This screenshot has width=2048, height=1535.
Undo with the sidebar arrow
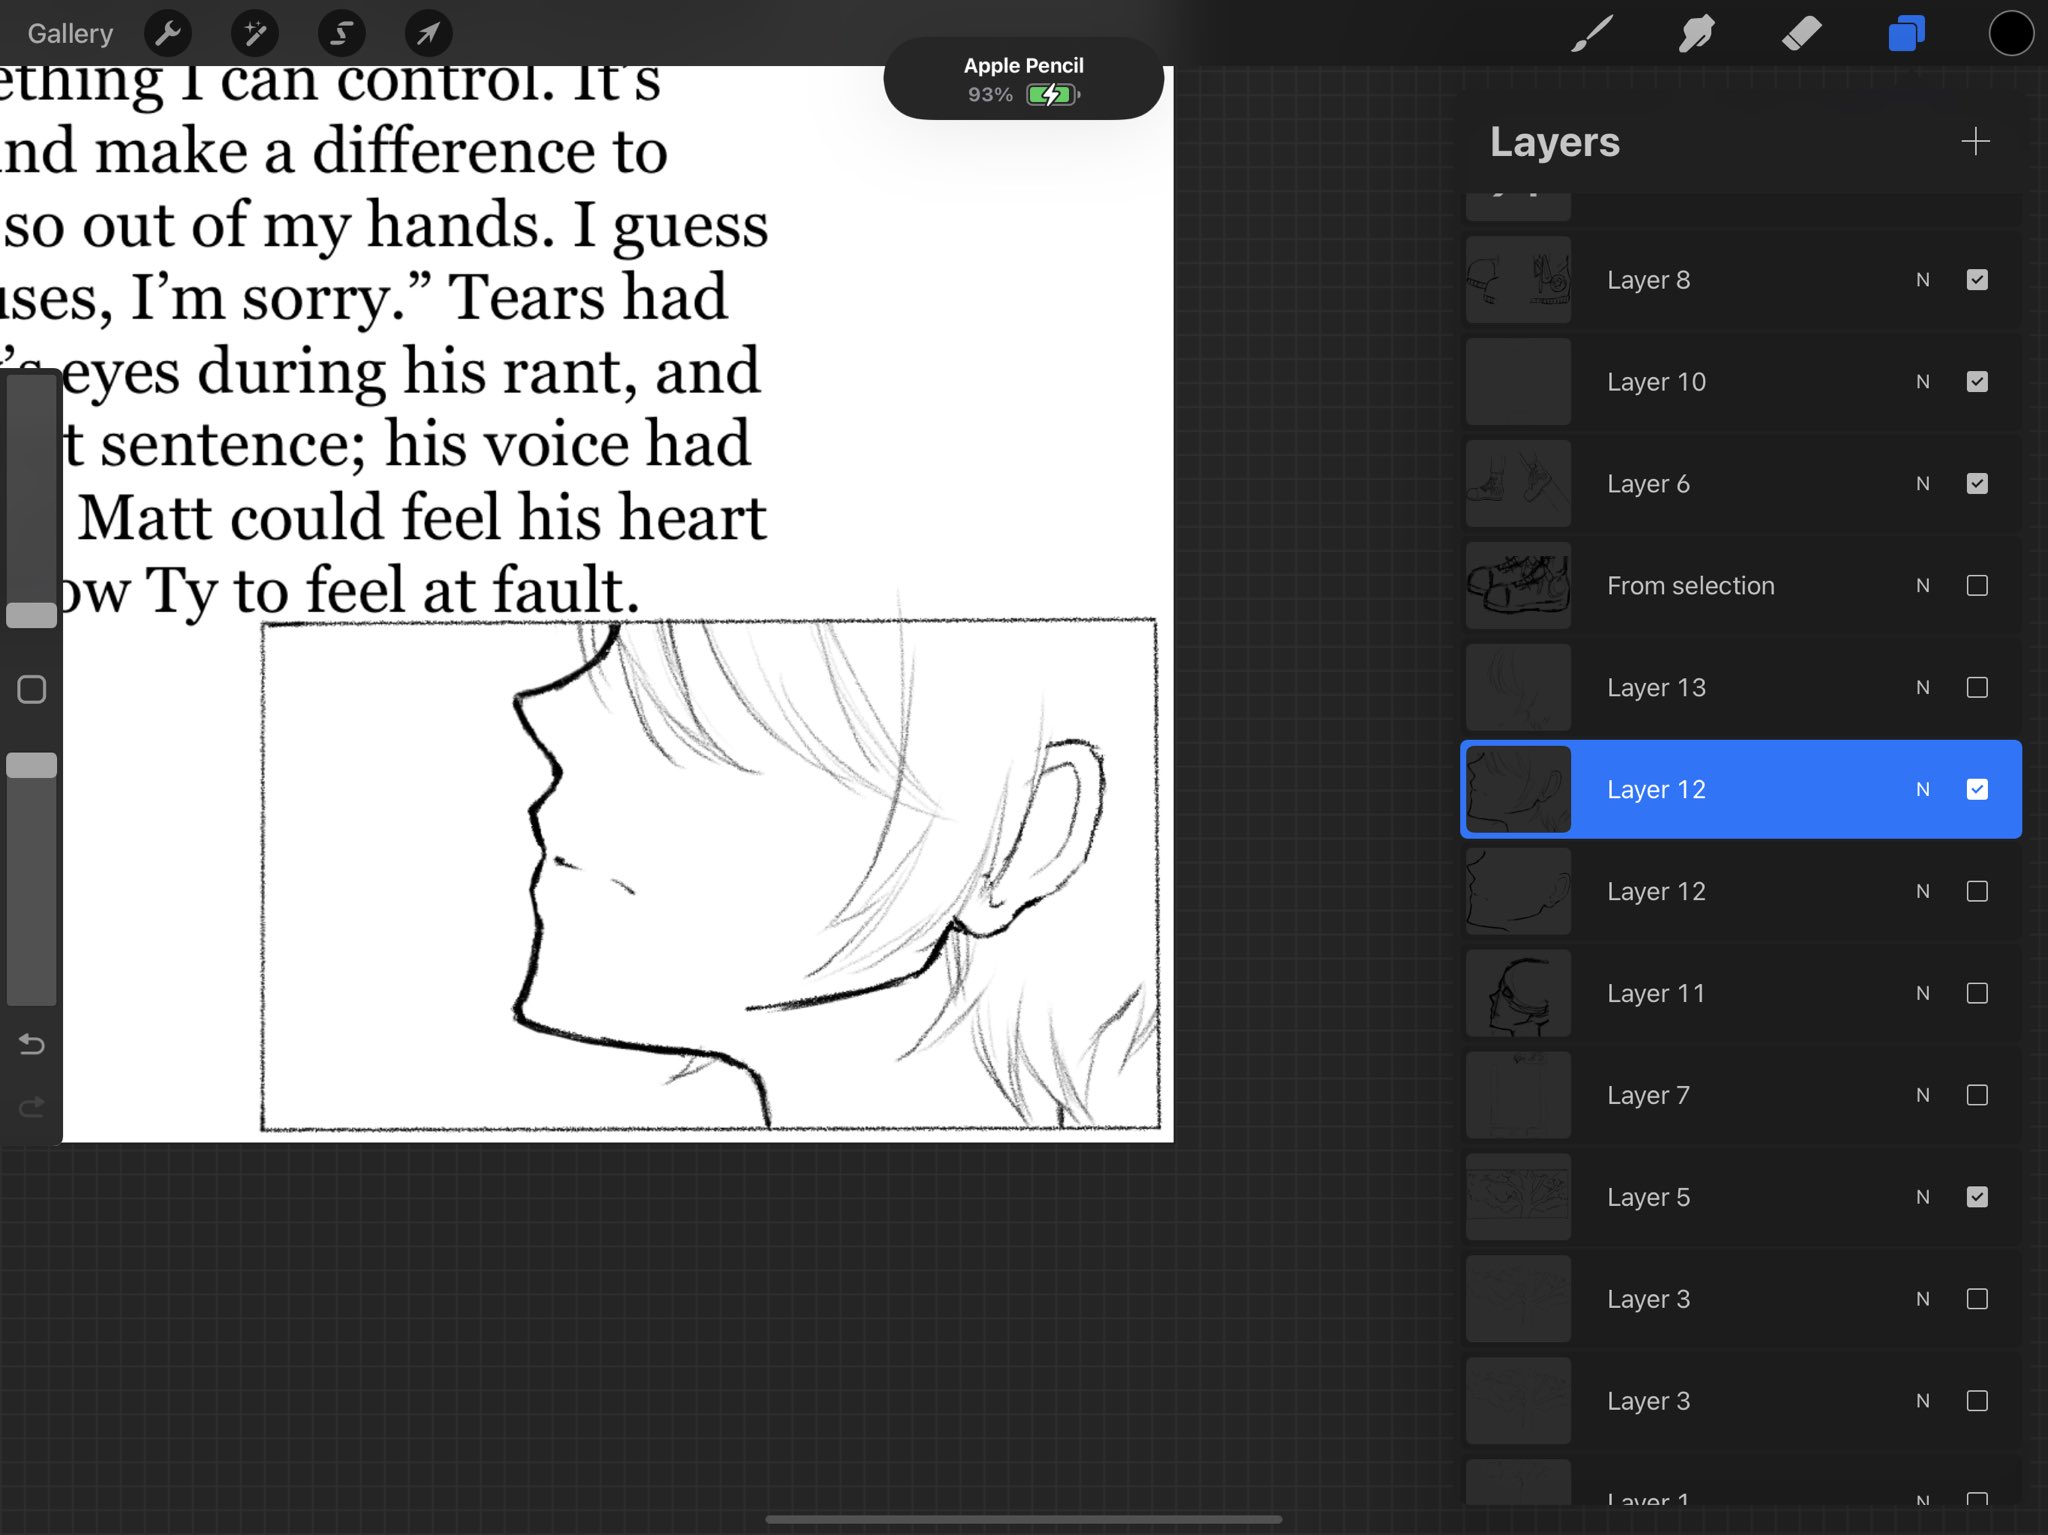coord(31,1044)
